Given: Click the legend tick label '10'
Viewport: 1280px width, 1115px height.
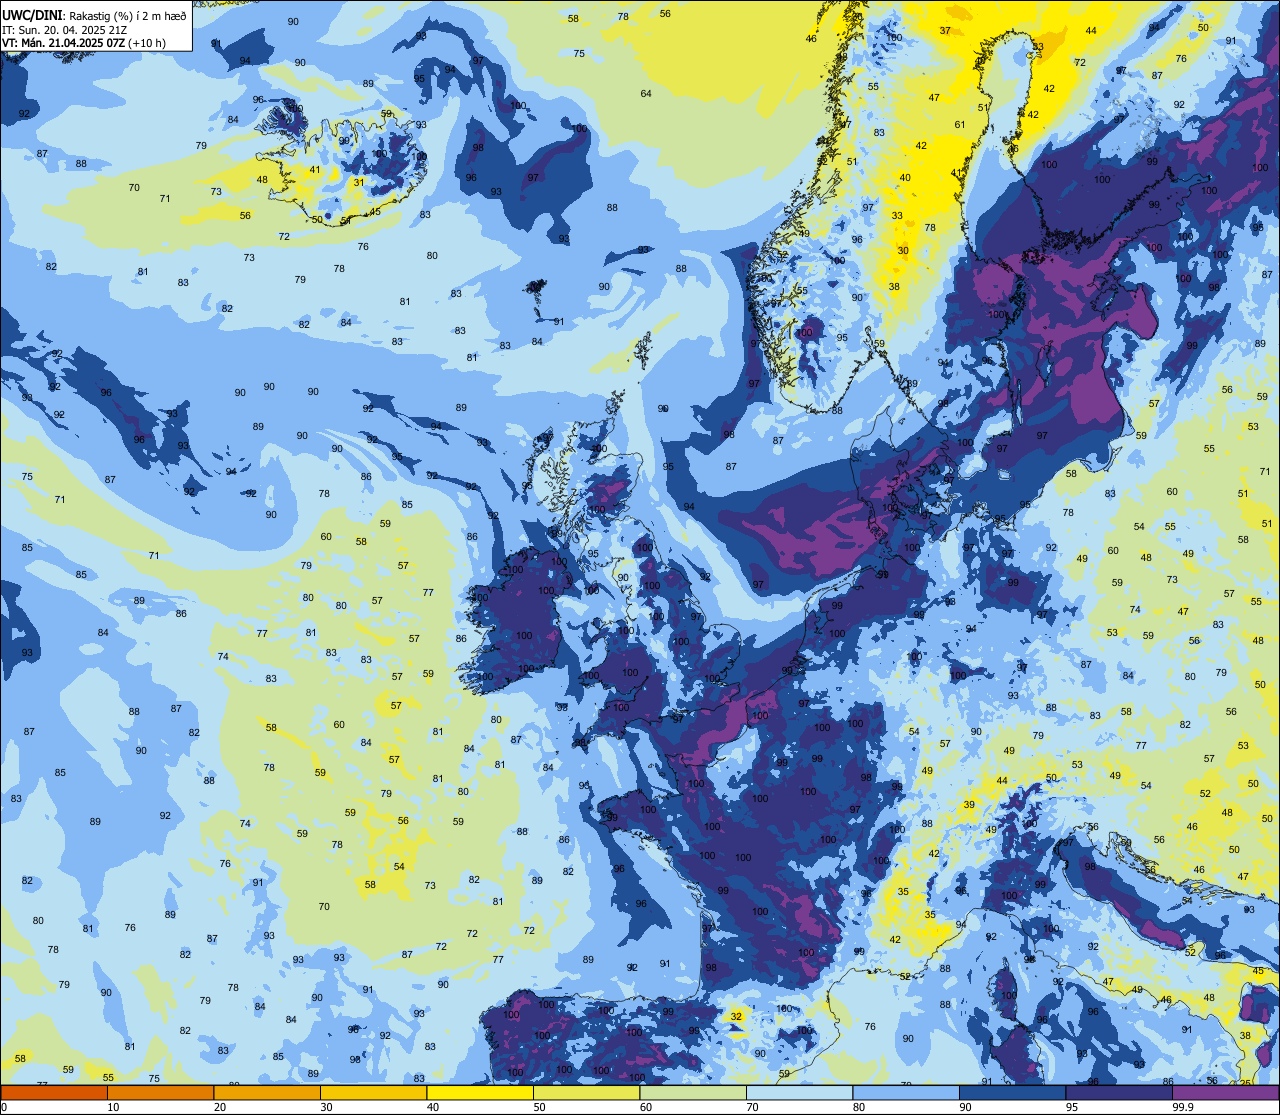Looking at the screenshot, I should (x=113, y=1107).
